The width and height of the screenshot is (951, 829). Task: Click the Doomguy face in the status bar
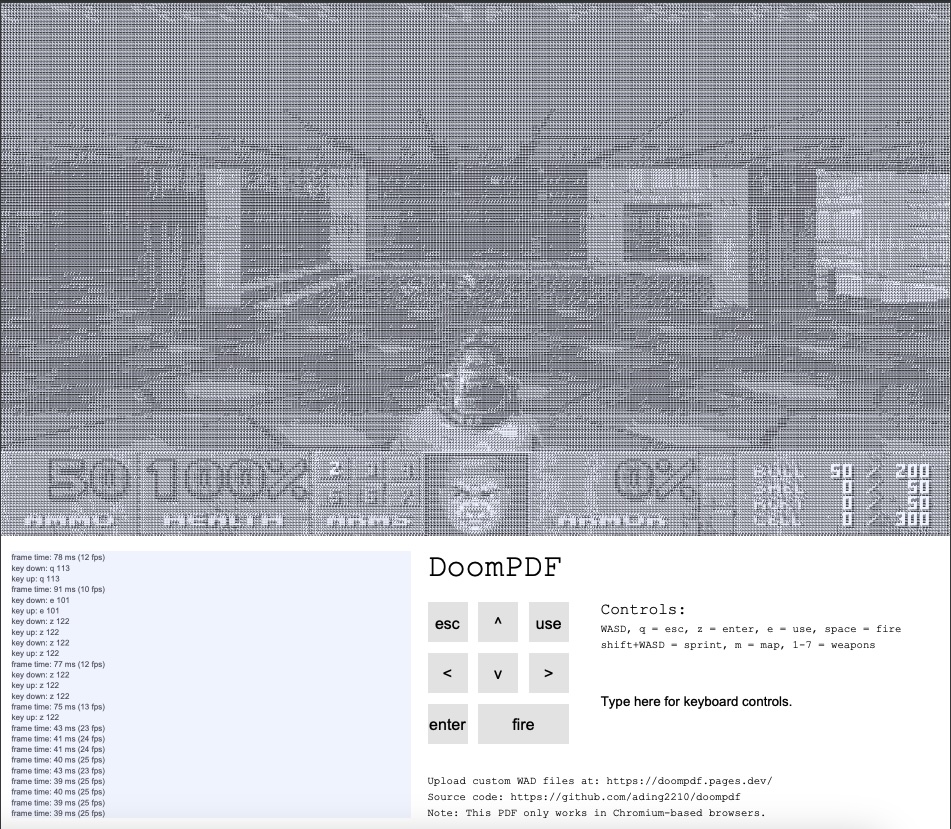click(x=477, y=495)
